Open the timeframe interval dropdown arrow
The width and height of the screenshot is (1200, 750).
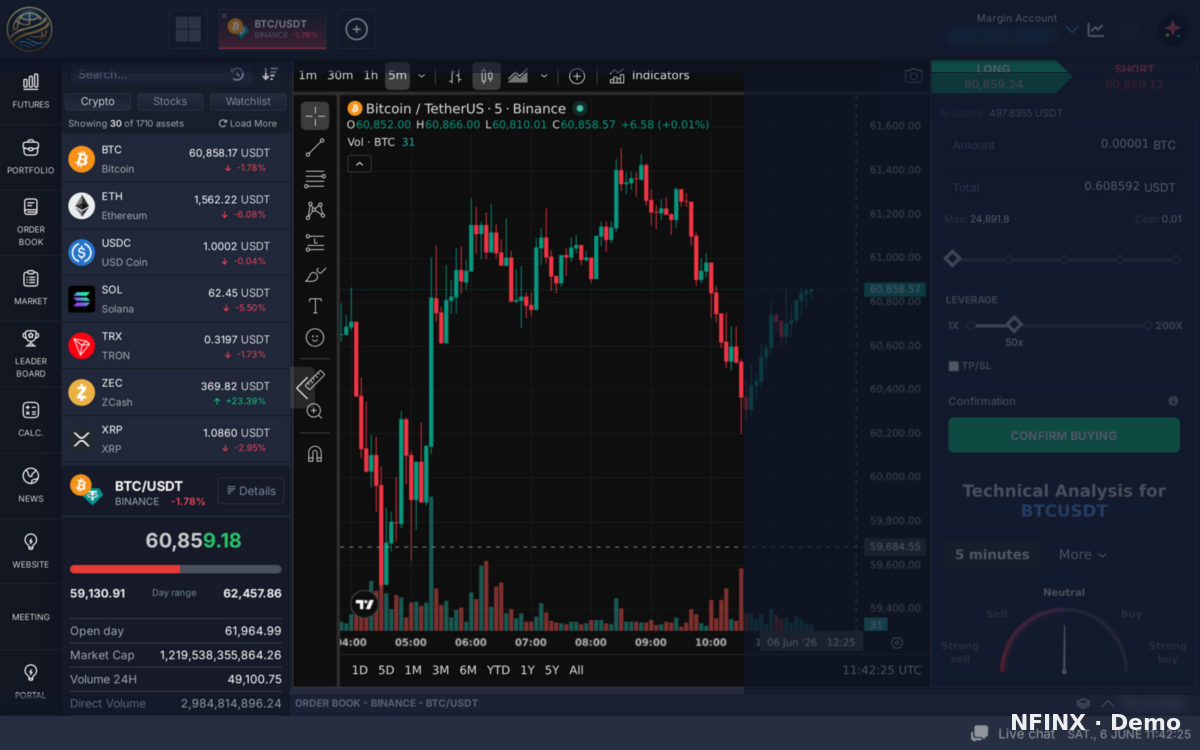(421, 76)
